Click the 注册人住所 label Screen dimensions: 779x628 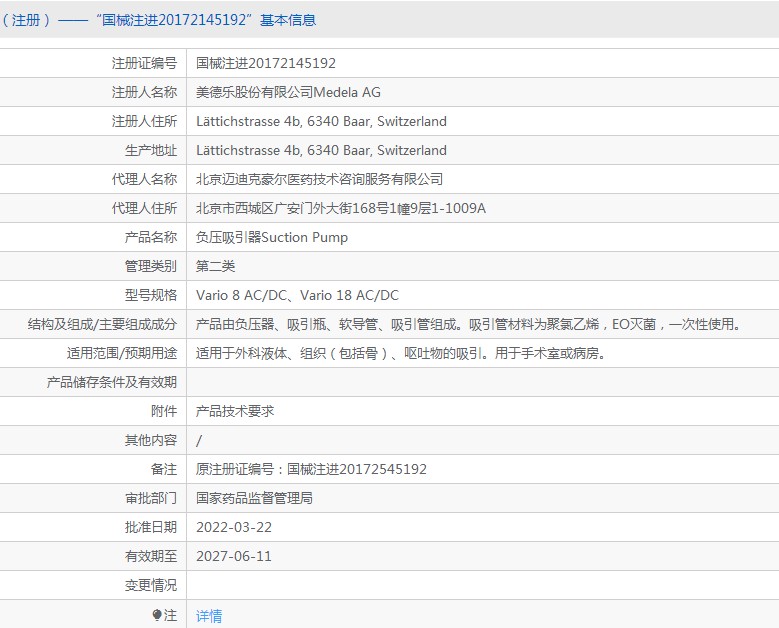(145, 121)
